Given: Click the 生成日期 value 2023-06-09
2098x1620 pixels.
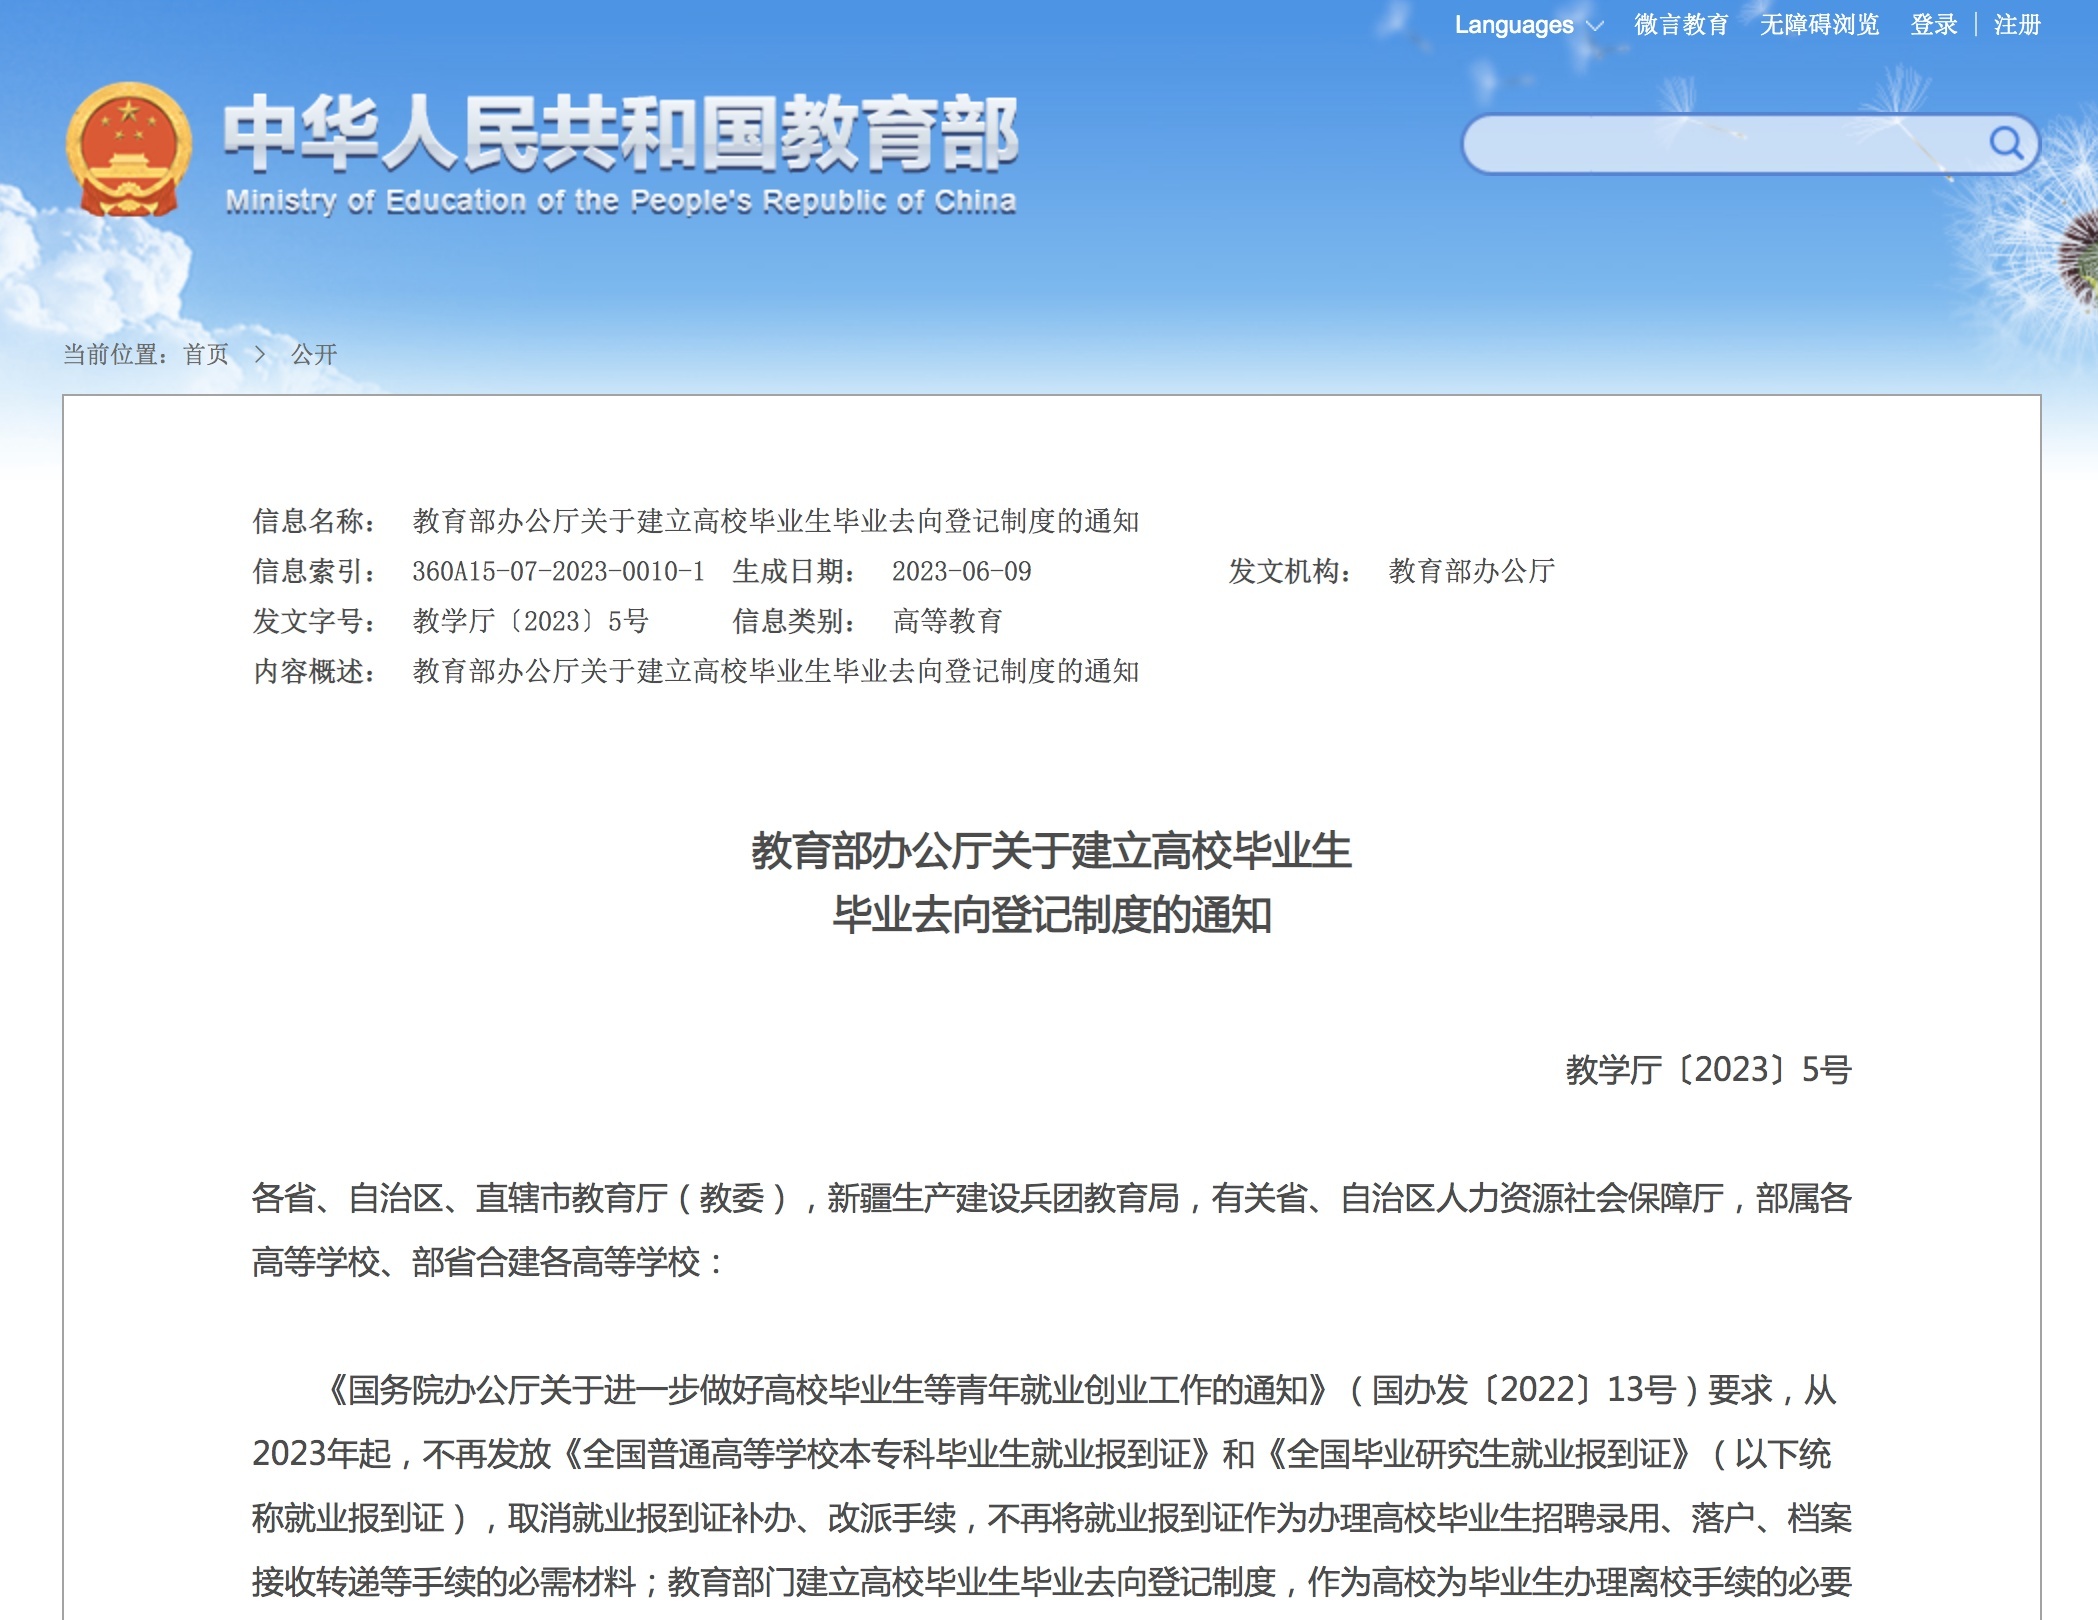Looking at the screenshot, I should pos(961,572).
